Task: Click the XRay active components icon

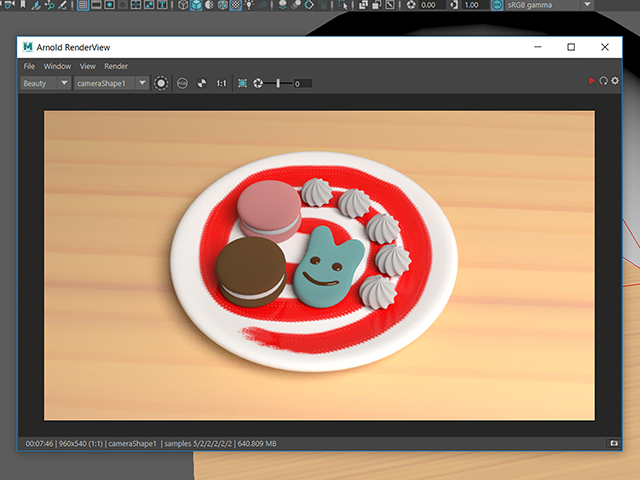Action: pos(376,5)
